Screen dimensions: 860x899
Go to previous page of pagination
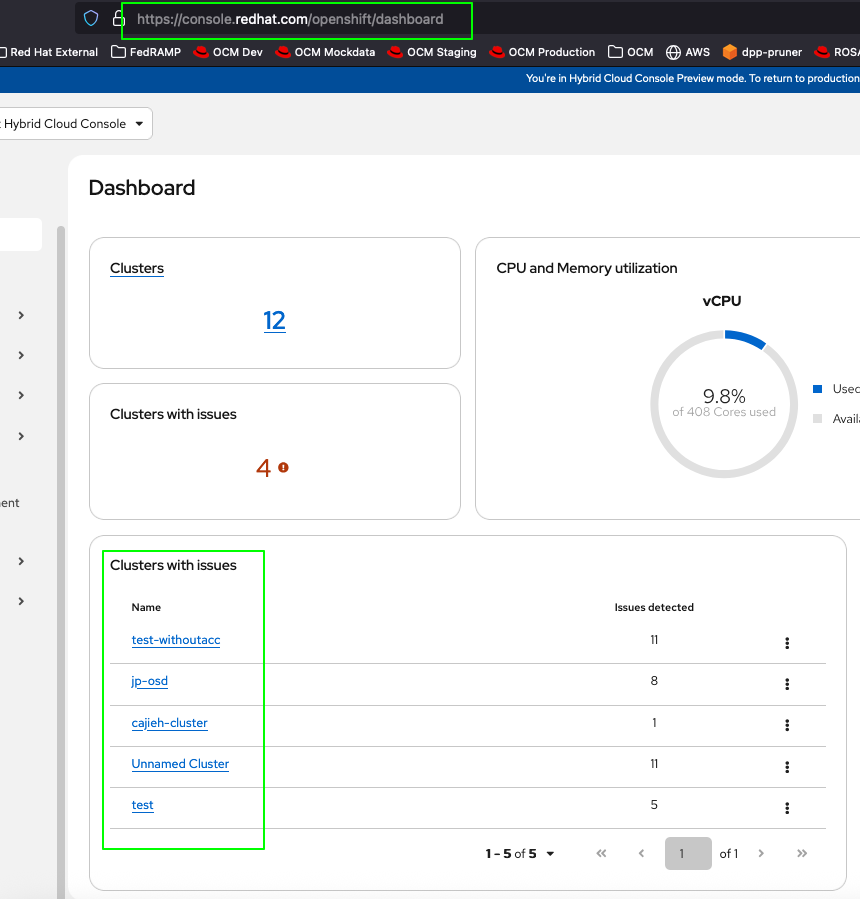click(x=642, y=853)
